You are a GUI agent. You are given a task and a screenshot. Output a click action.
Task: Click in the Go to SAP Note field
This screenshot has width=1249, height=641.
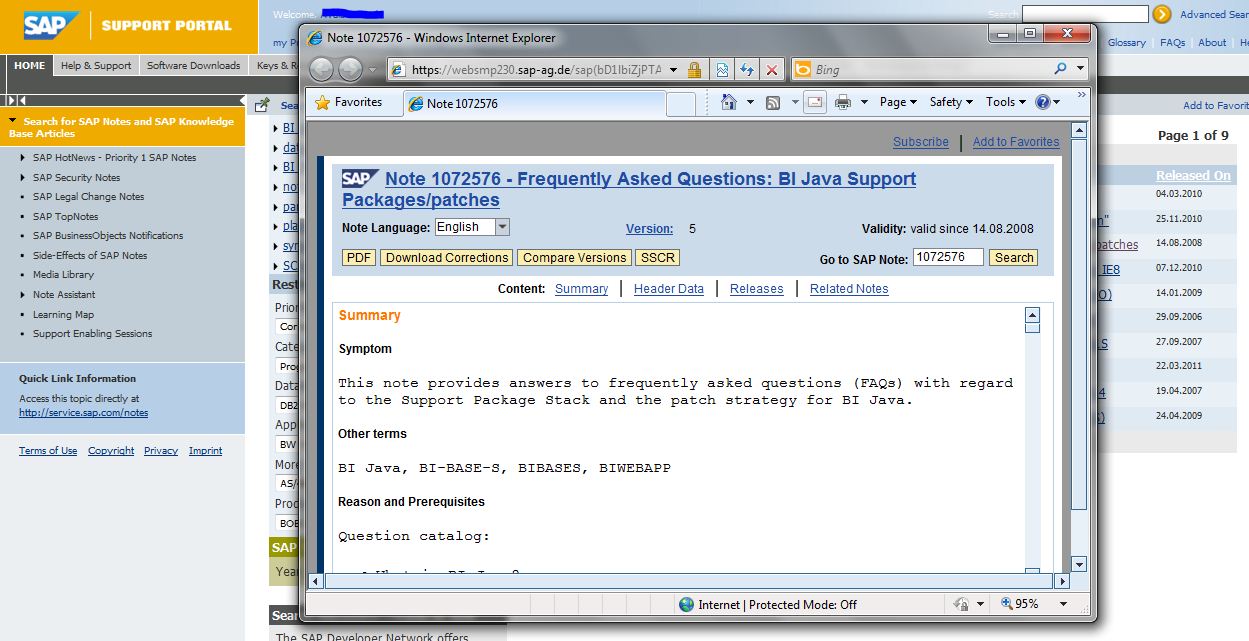948,257
